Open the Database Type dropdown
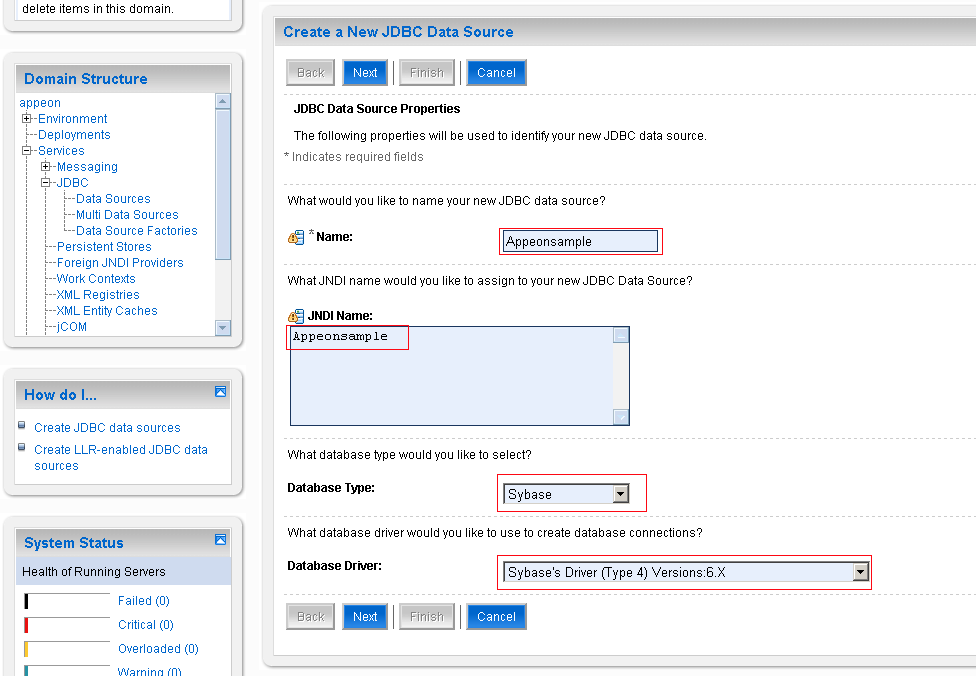Screen dimensions: 976x676 pos(621,494)
